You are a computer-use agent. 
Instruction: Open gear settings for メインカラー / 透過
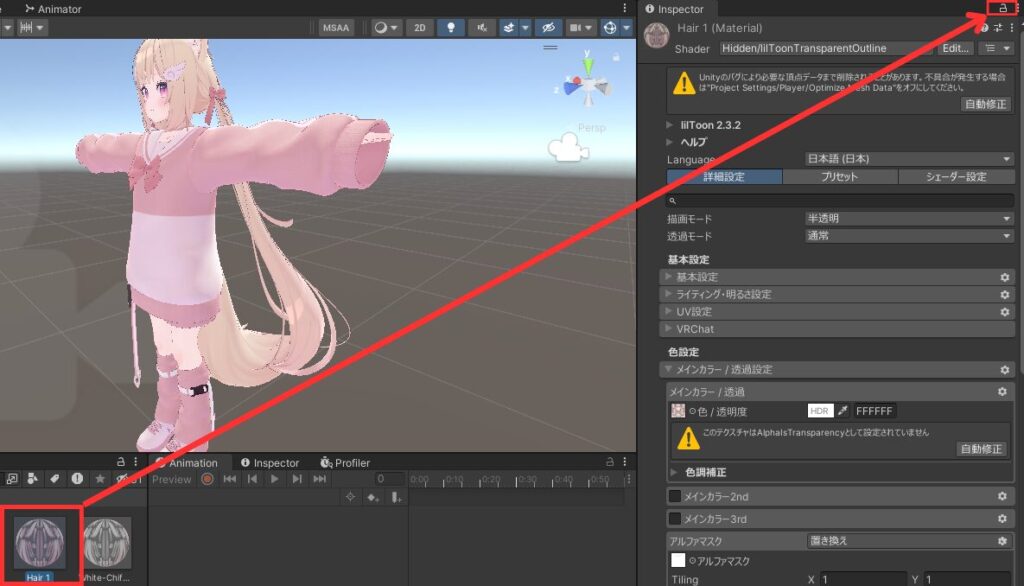point(1003,392)
